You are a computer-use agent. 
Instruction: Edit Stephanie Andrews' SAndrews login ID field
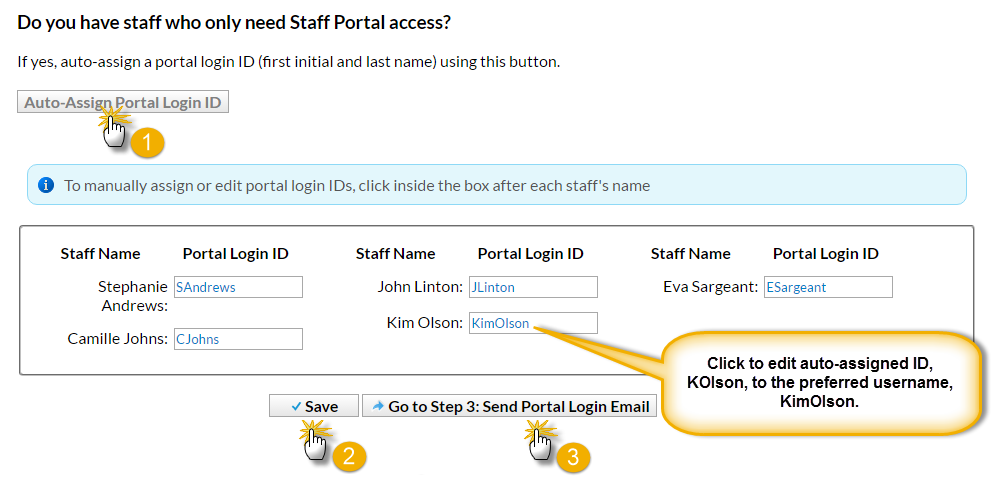tap(239, 287)
